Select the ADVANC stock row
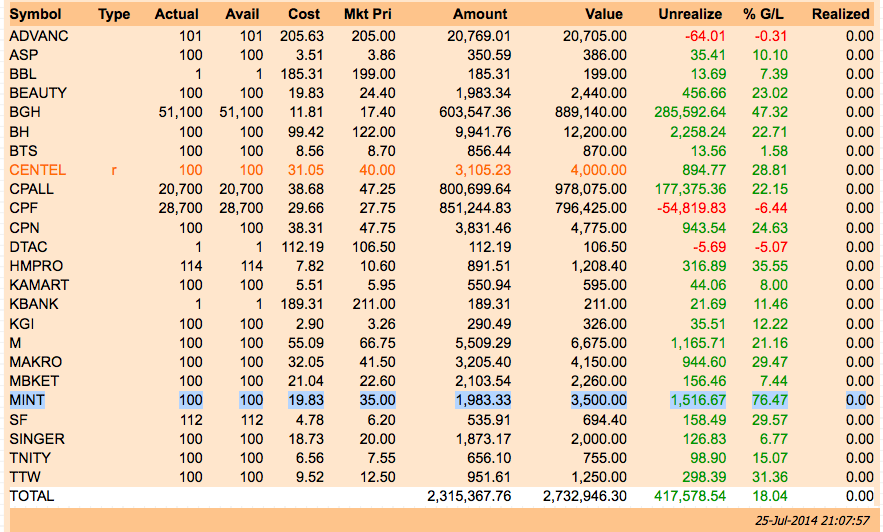The image size is (883, 532). tap(442, 37)
